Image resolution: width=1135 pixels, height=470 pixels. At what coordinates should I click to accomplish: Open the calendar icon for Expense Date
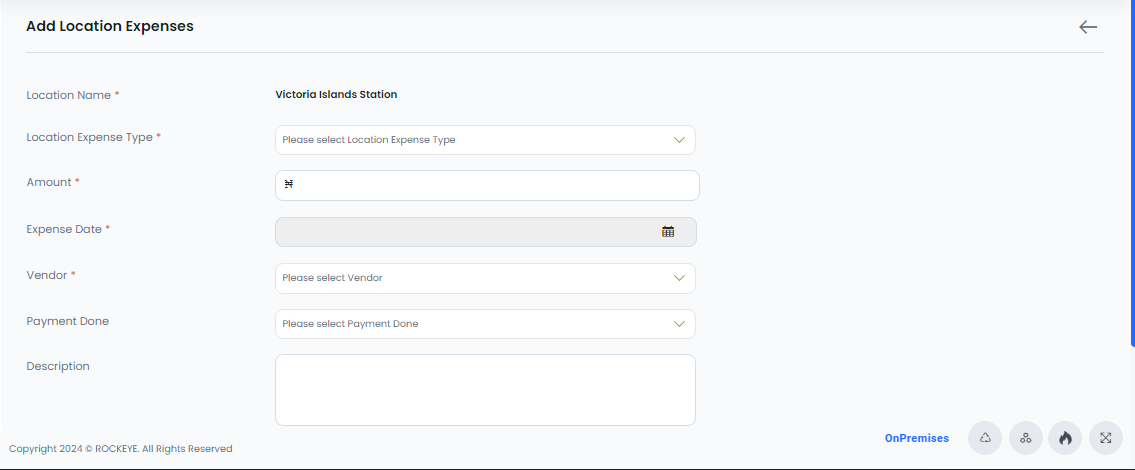[668, 232]
